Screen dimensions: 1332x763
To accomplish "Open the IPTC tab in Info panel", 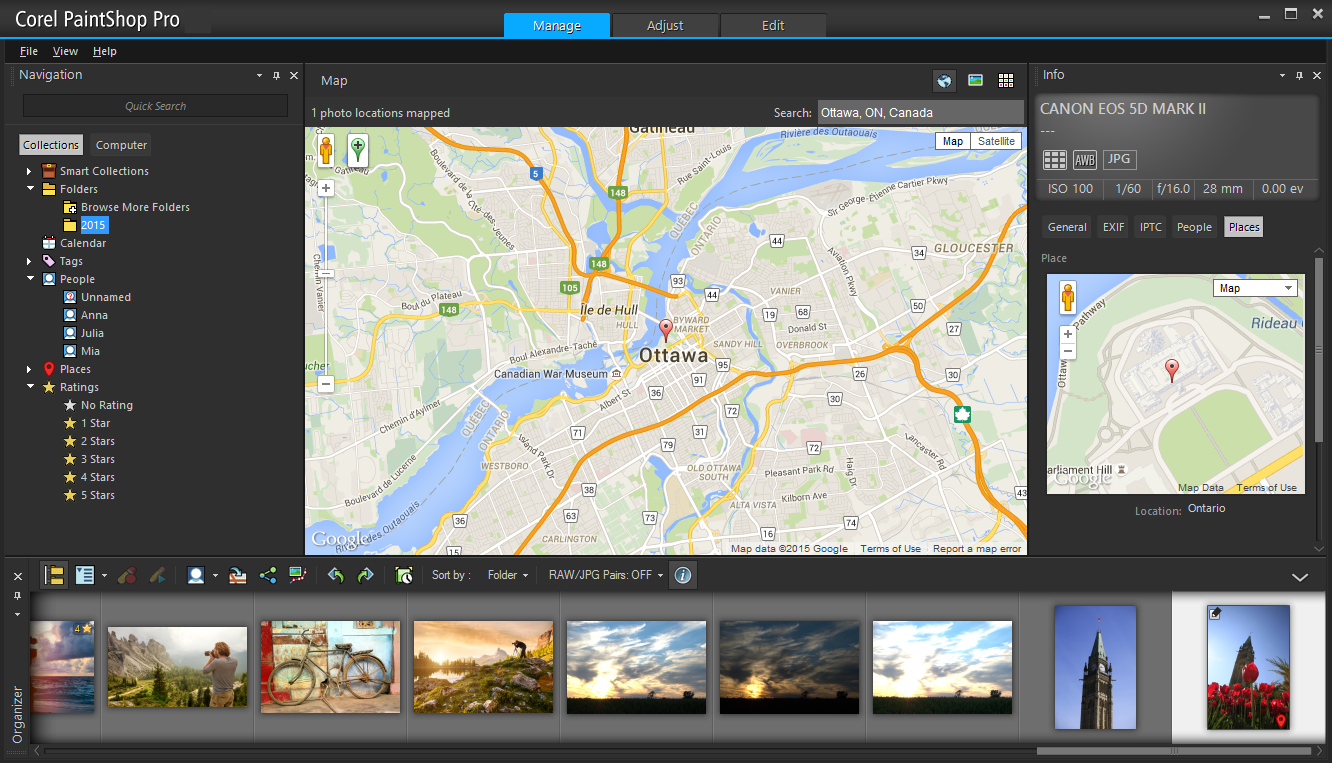I will click(x=1151, y=227).
